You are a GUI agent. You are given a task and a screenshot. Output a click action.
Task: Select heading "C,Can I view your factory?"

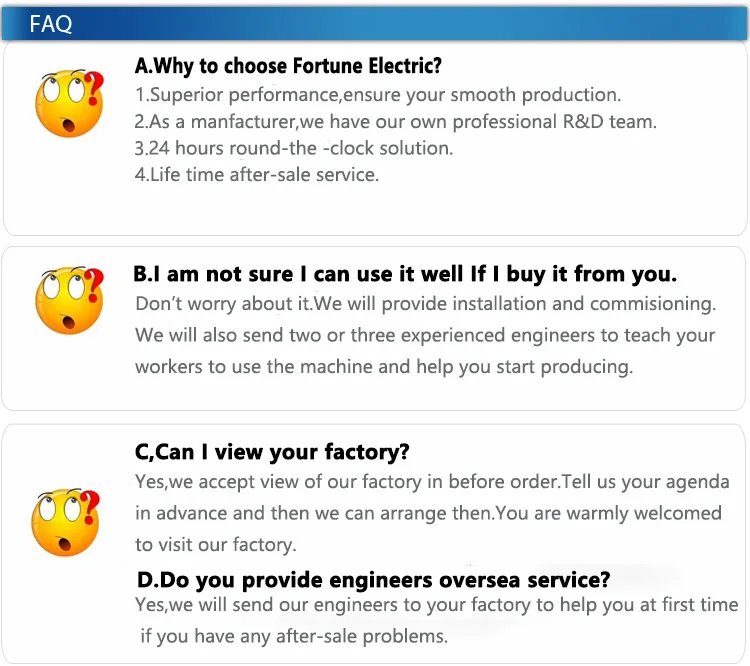[272, 452]
